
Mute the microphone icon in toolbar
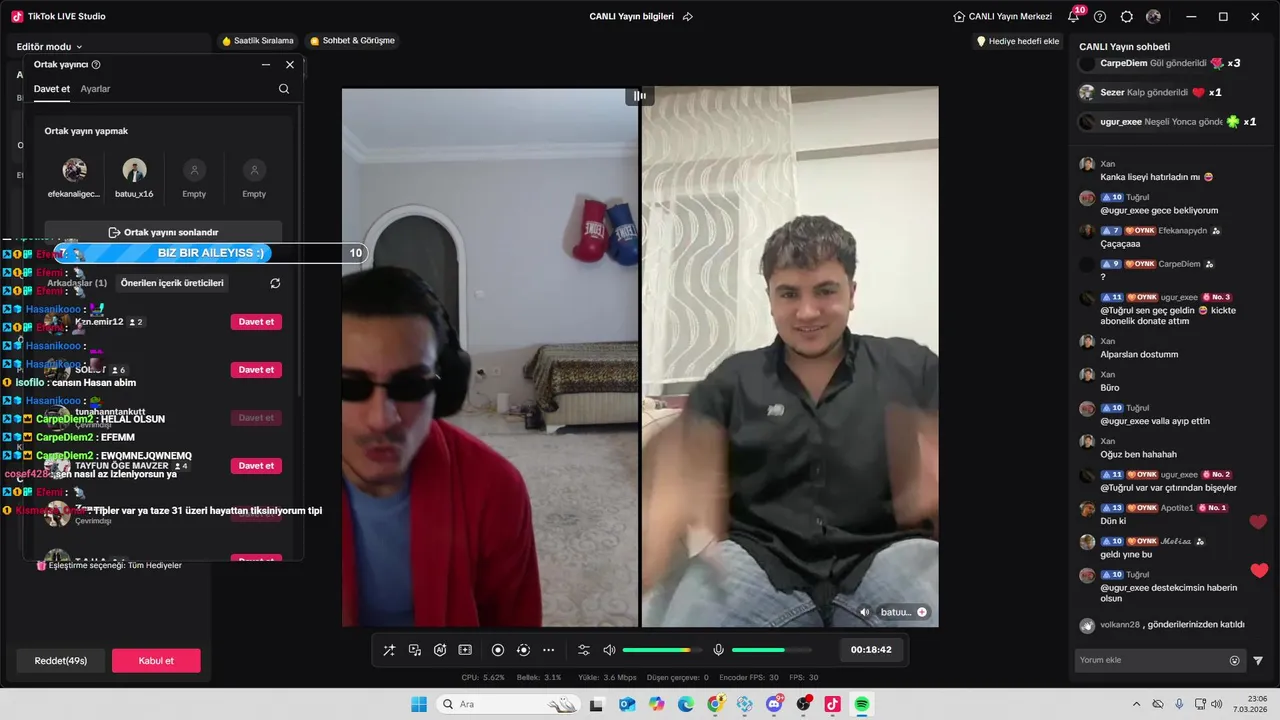[718, 650]
